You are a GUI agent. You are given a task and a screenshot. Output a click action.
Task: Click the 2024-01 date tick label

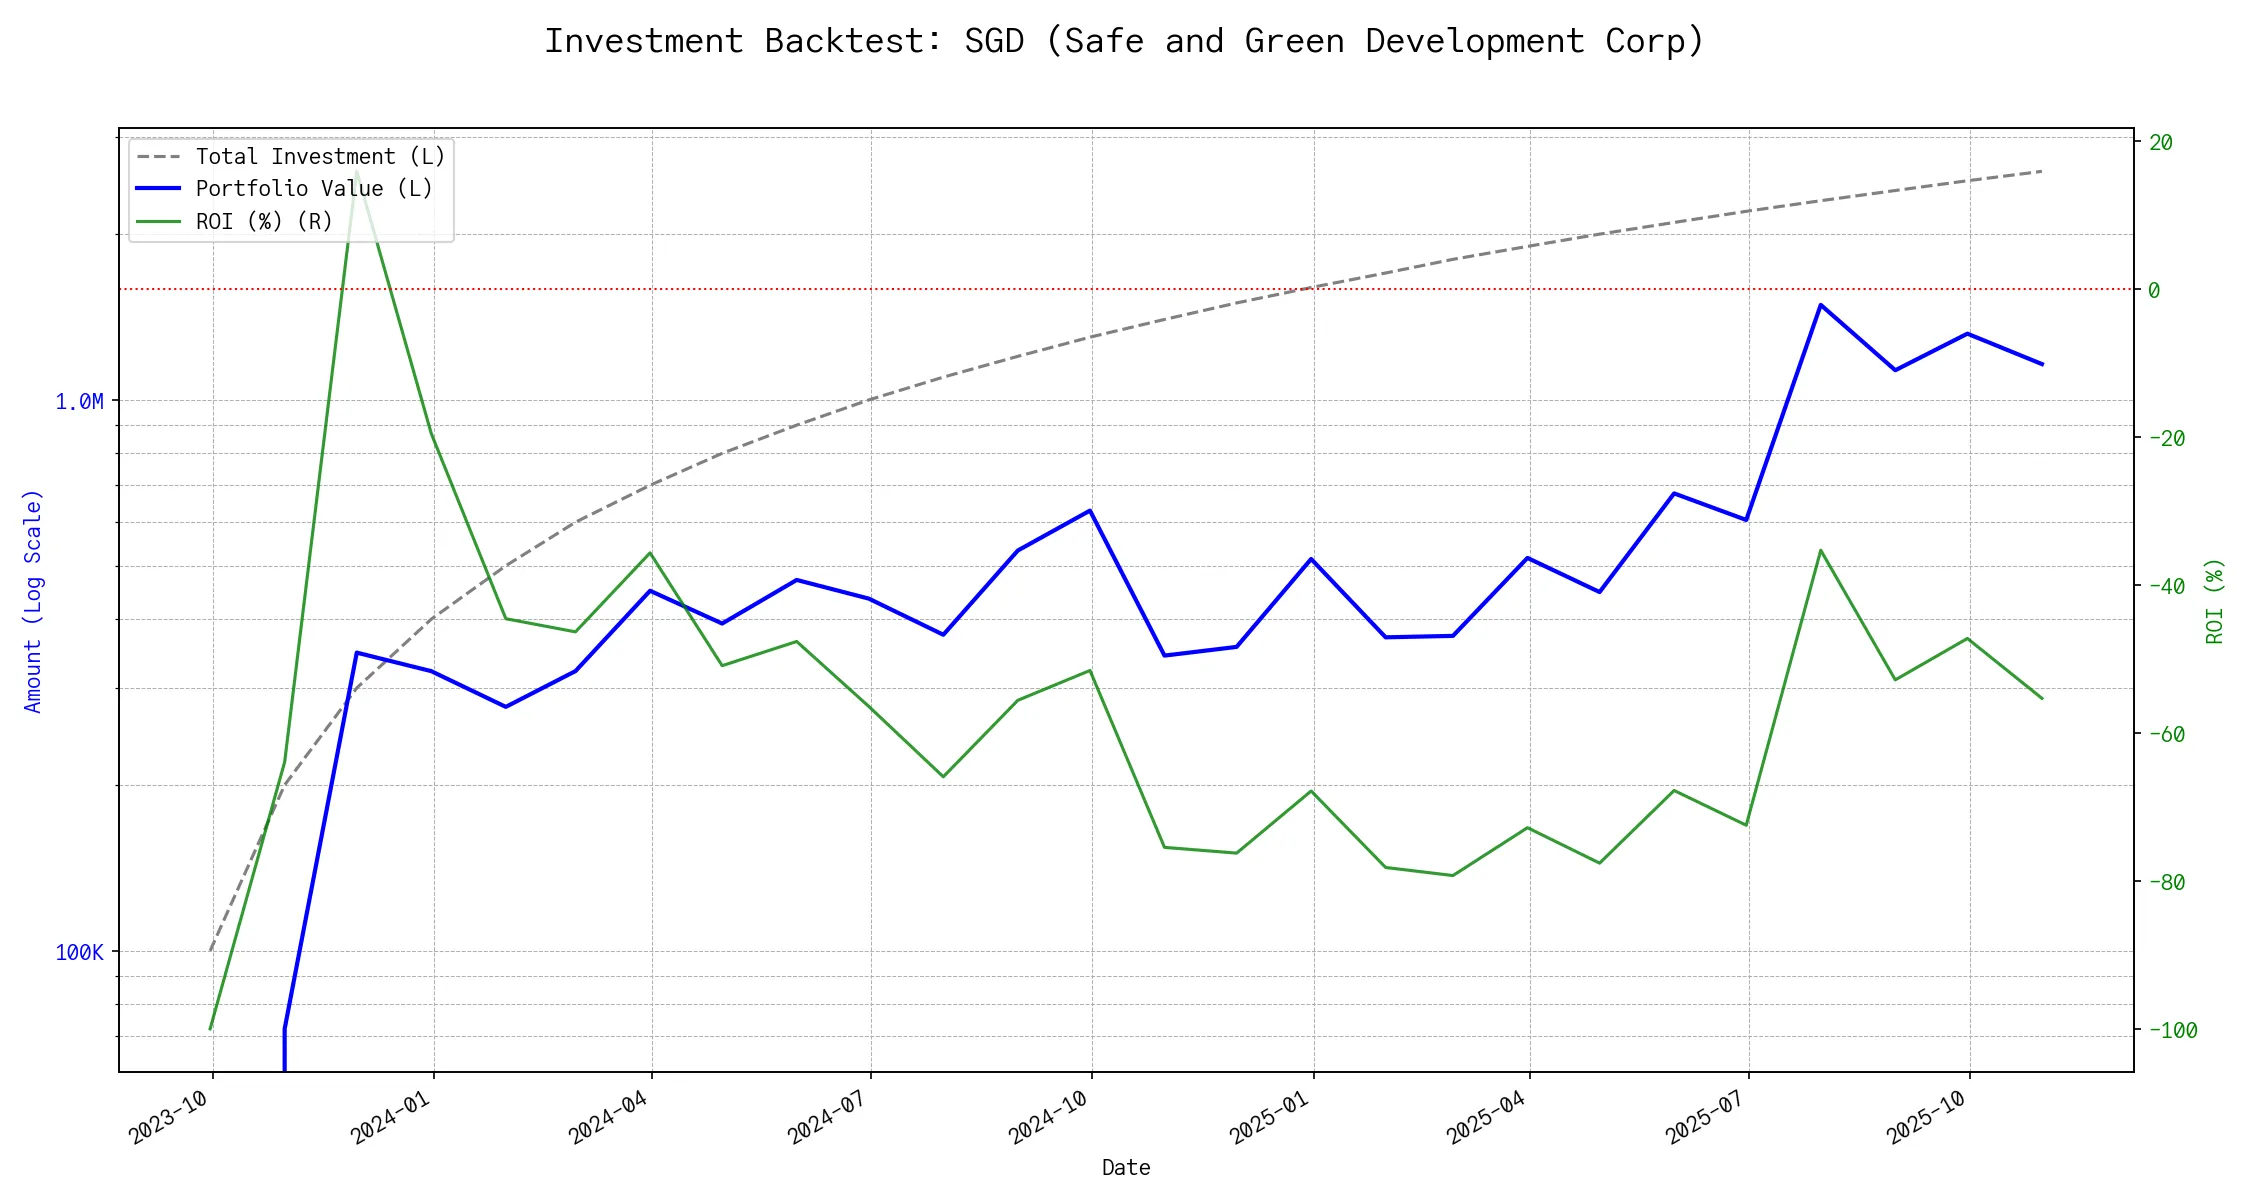click(x=391, y=1116)
